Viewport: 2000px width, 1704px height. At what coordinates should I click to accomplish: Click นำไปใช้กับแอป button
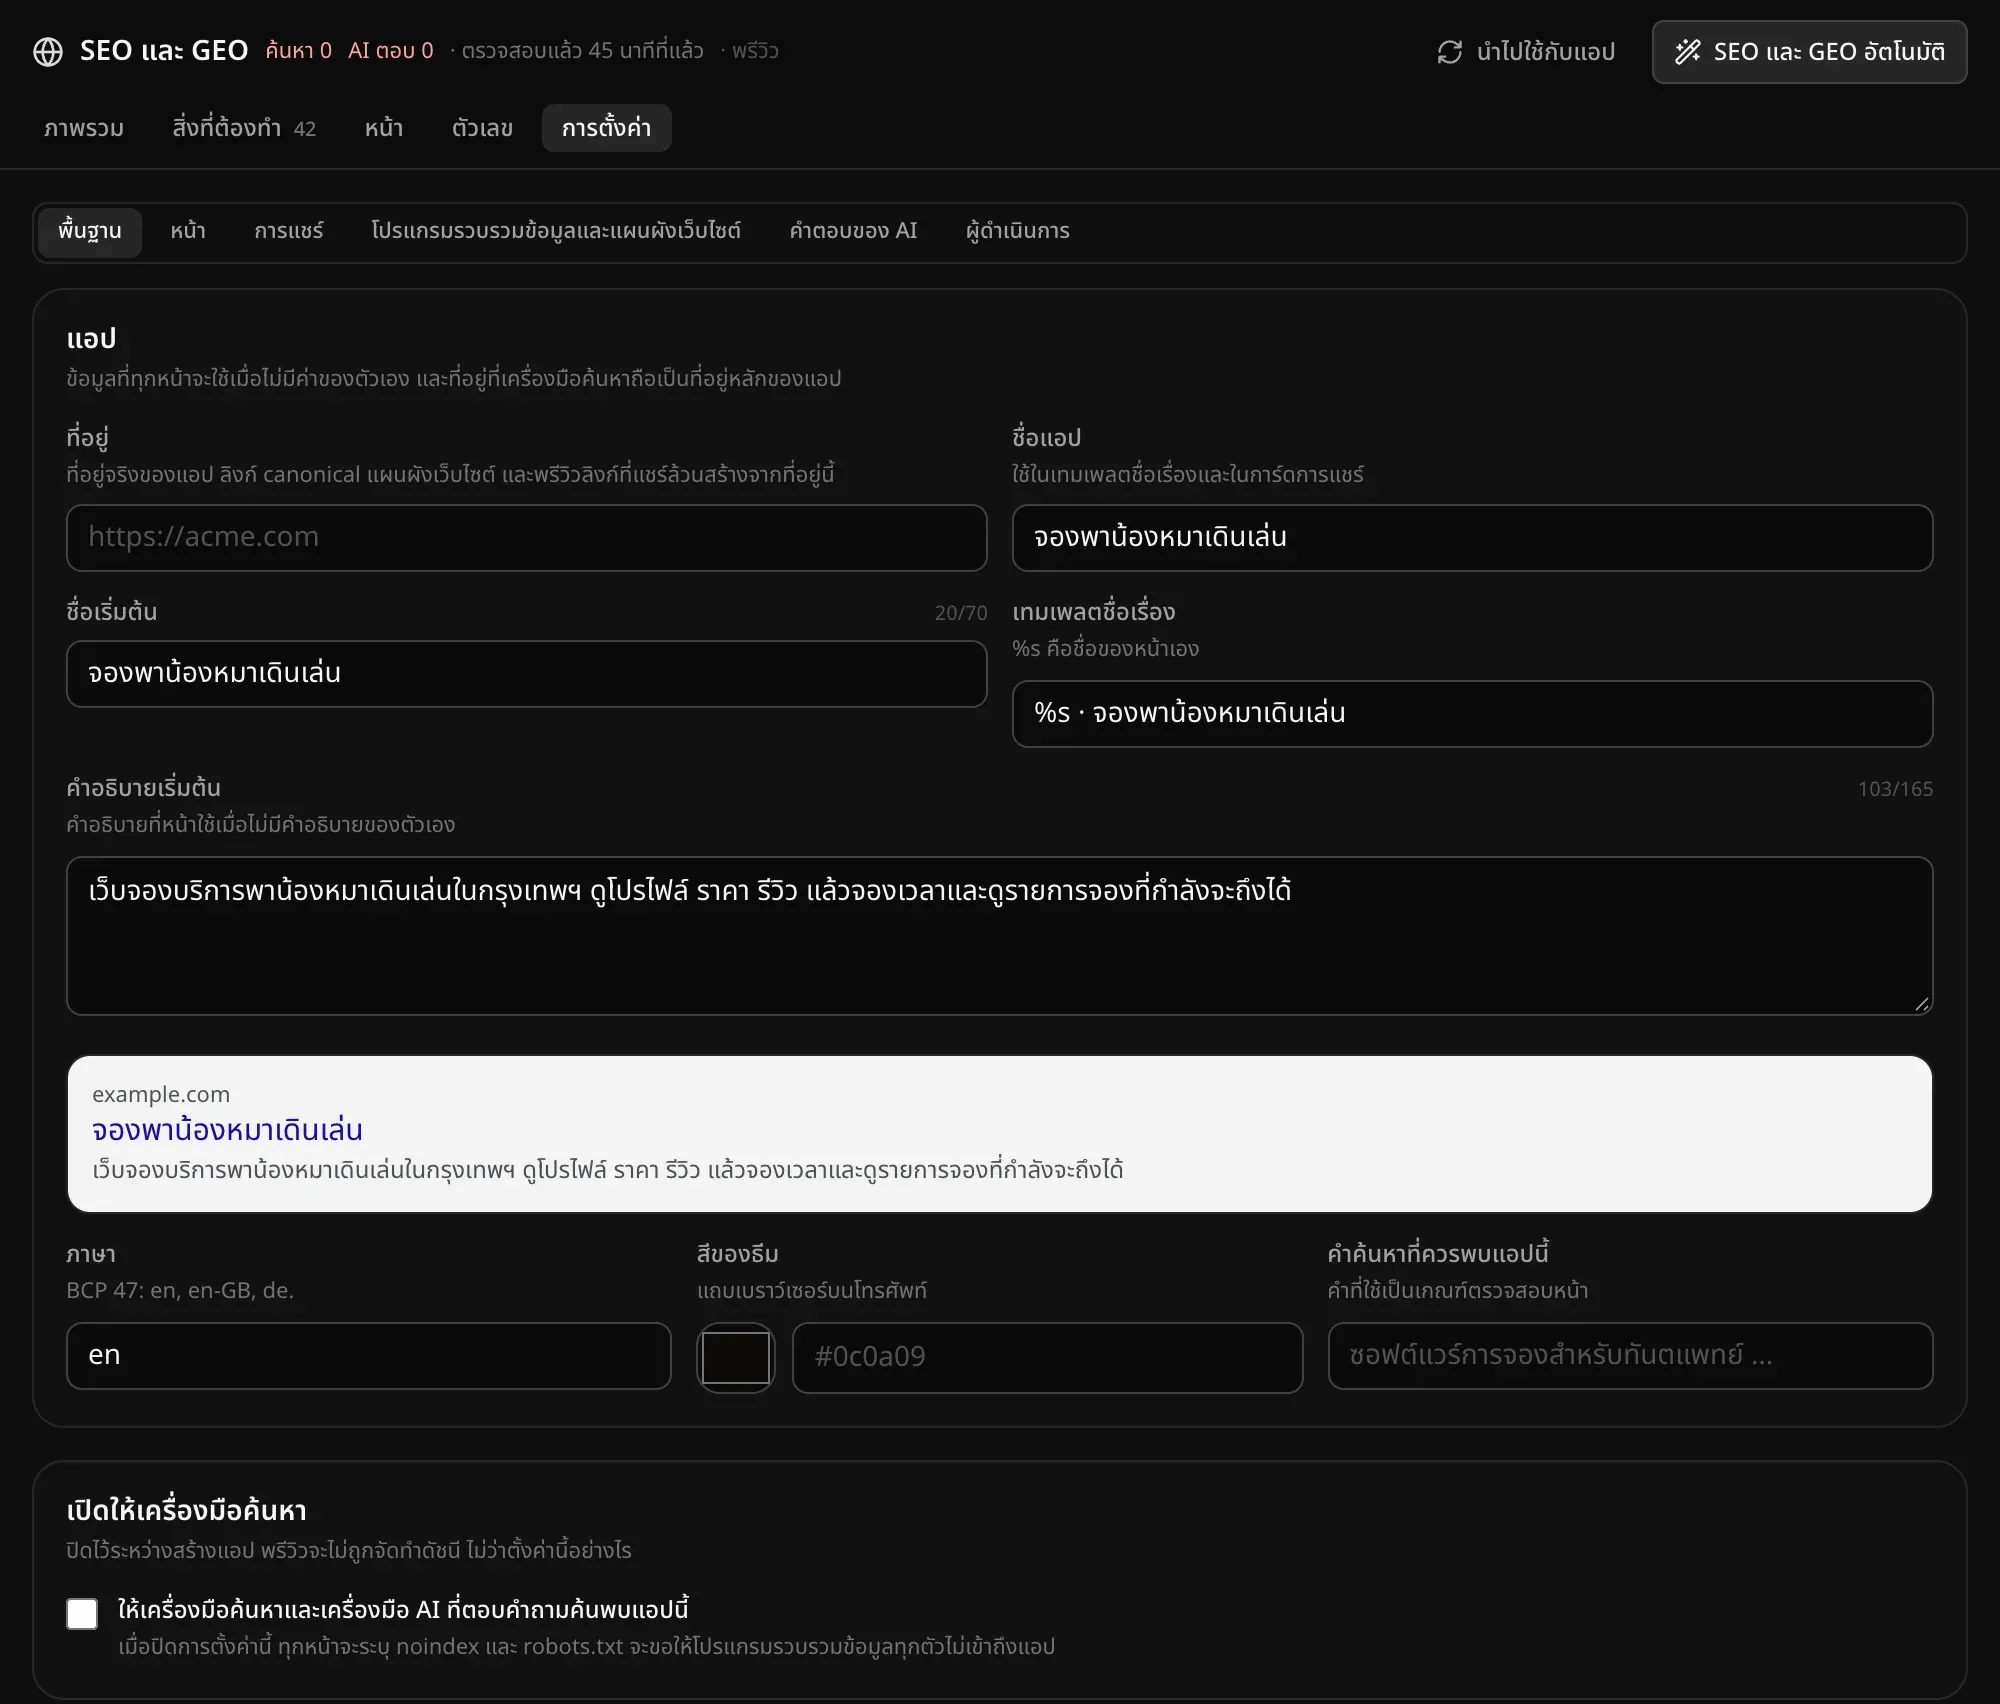[1525, 52]
